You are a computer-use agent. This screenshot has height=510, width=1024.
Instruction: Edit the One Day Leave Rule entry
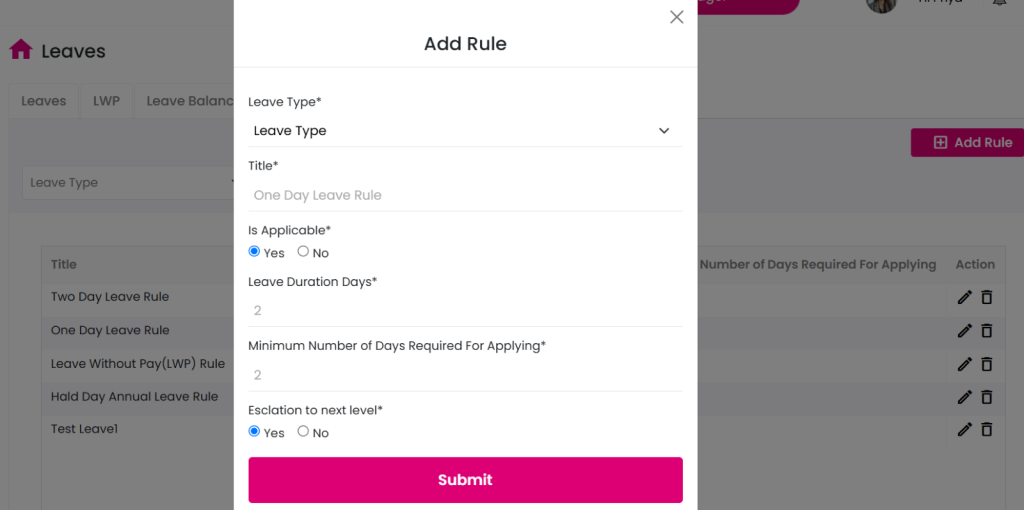[x=965, y=330]
